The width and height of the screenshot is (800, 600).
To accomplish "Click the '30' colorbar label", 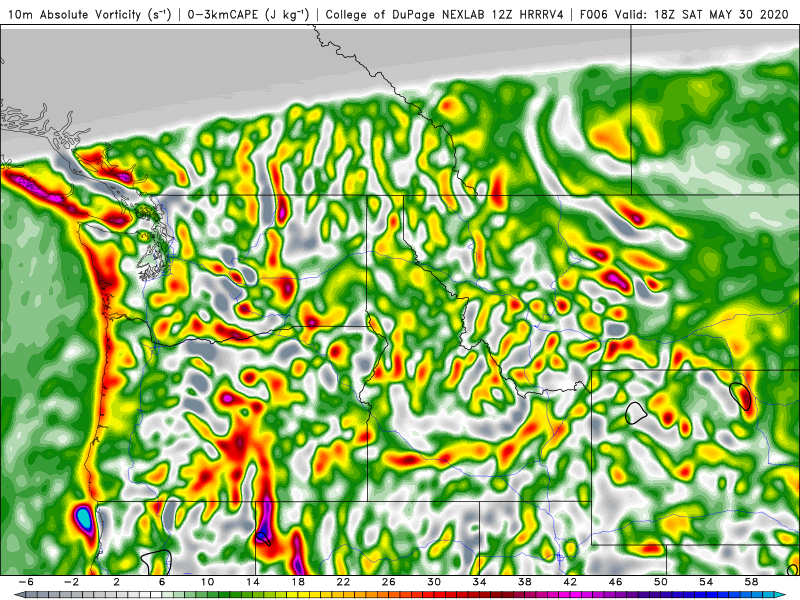I will pyautogui.click(x=434, y=582).
